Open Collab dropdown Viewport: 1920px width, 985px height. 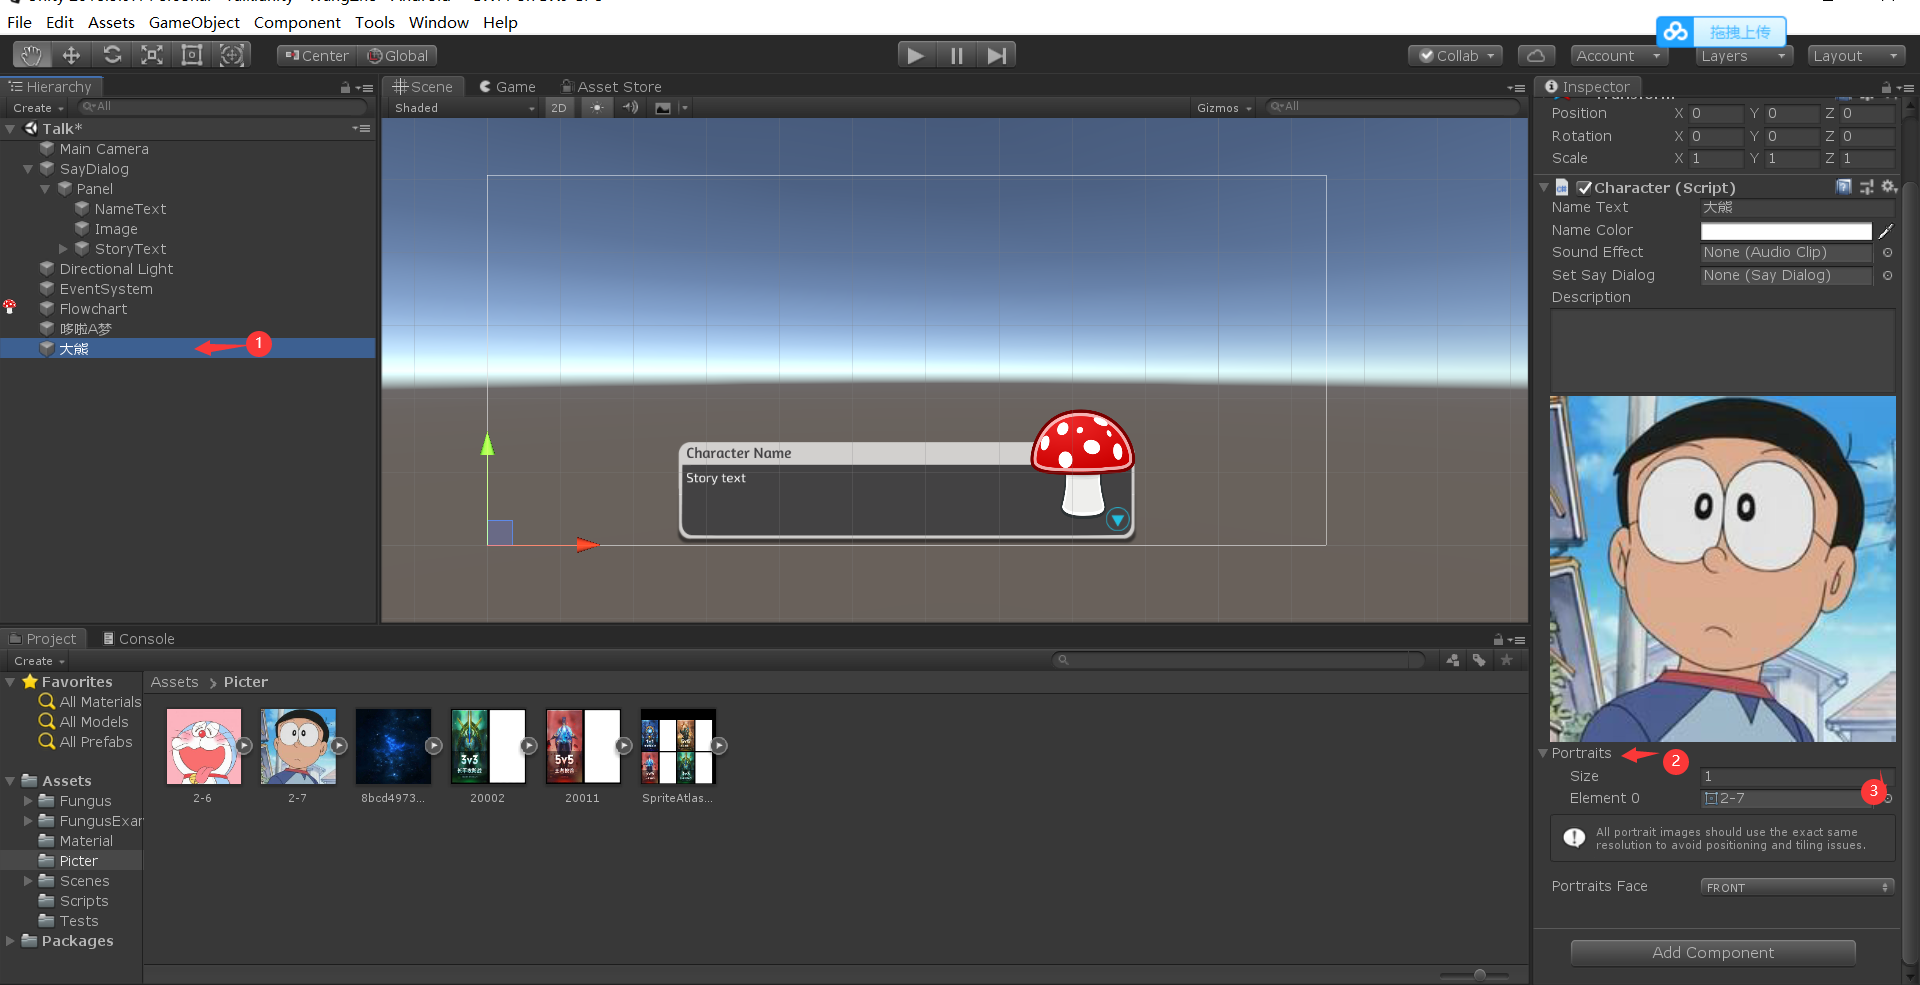click(x=1456, y=56)
